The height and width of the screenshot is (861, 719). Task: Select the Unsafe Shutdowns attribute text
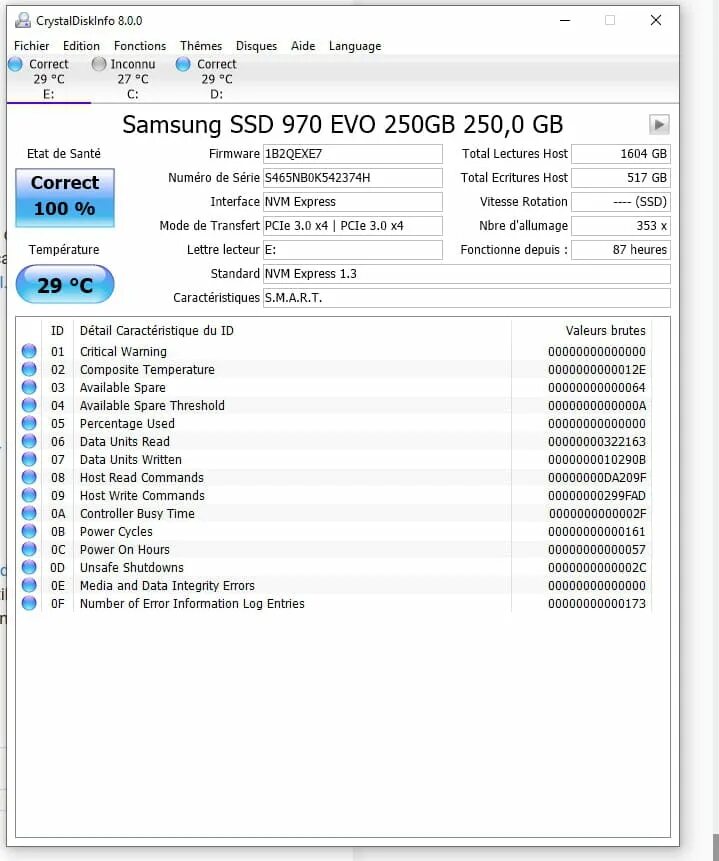pos(132,568)
